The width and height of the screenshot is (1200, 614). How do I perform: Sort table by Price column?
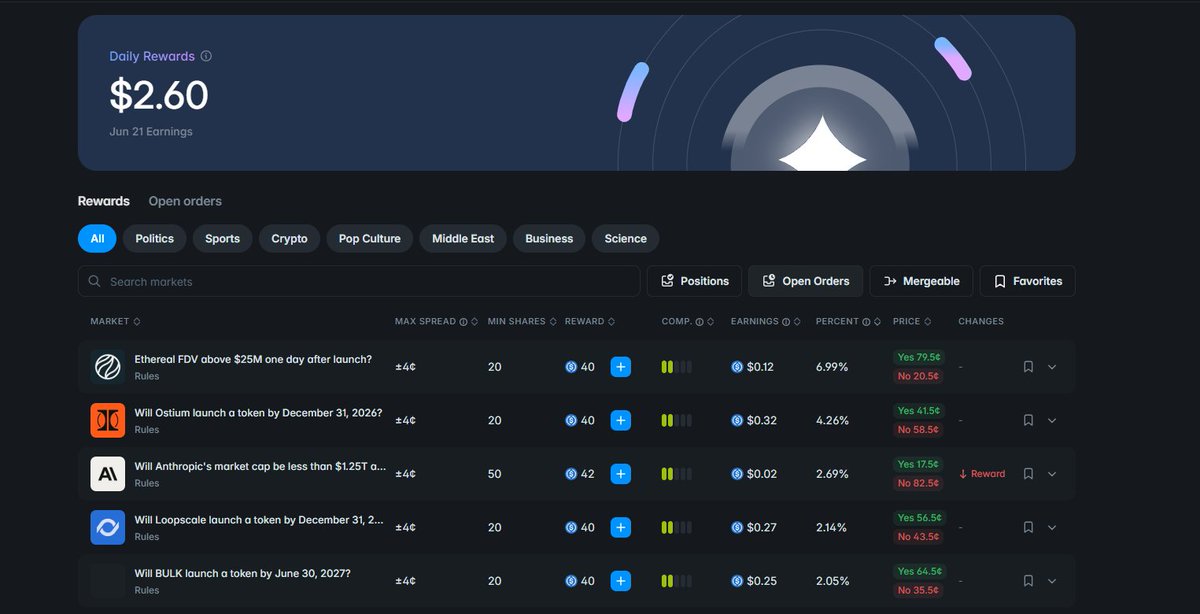[912, 322]
